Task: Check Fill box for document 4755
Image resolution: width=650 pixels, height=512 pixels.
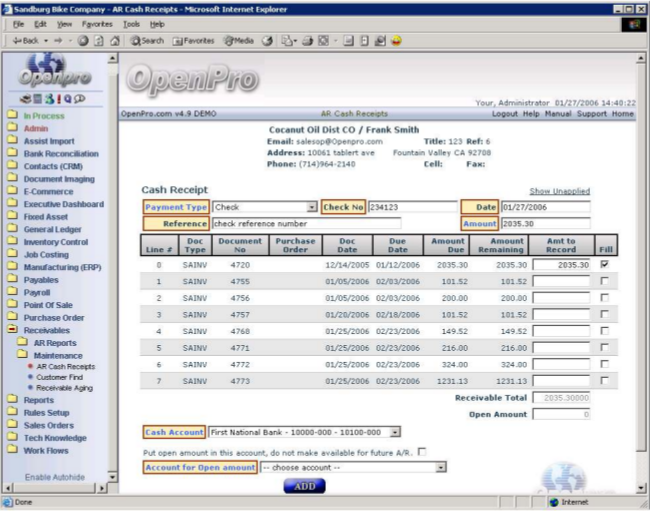Action: [606, 282]
